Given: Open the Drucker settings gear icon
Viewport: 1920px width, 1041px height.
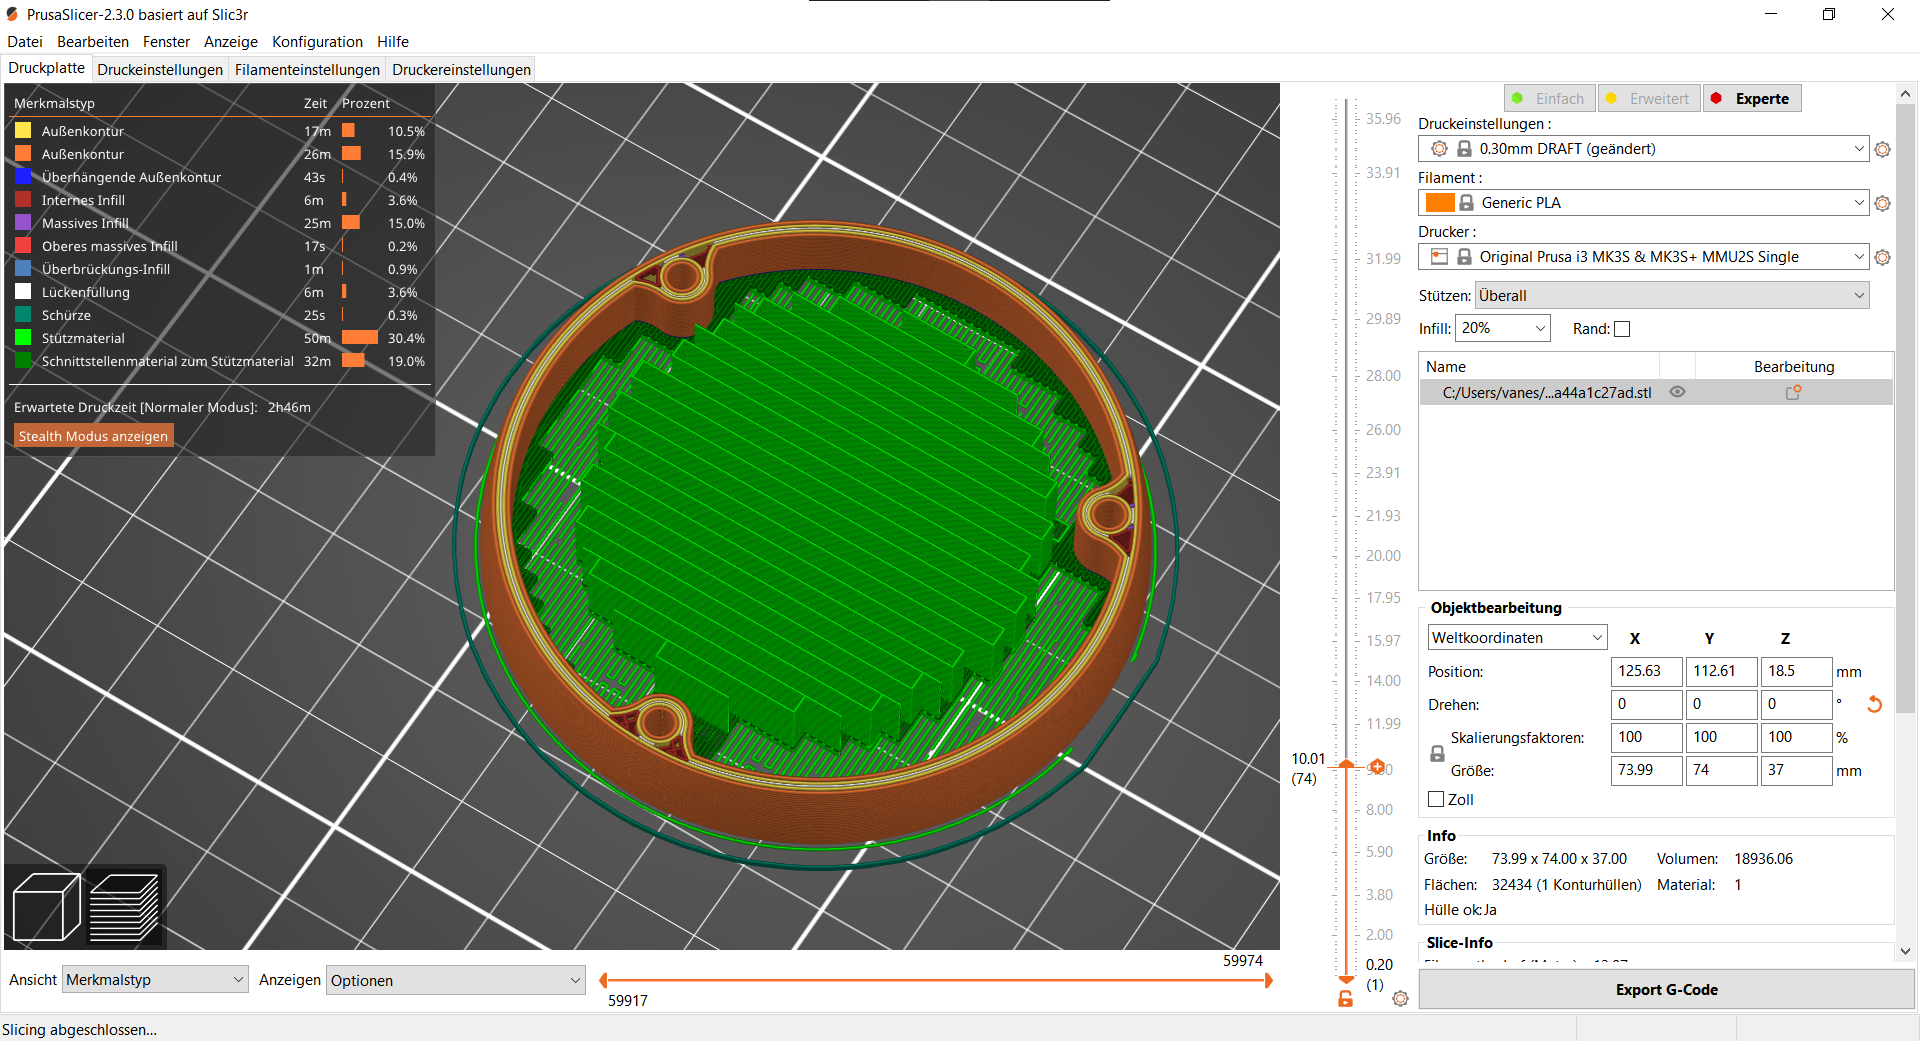Looking at the screenshot, I should tap(1883, 257).
